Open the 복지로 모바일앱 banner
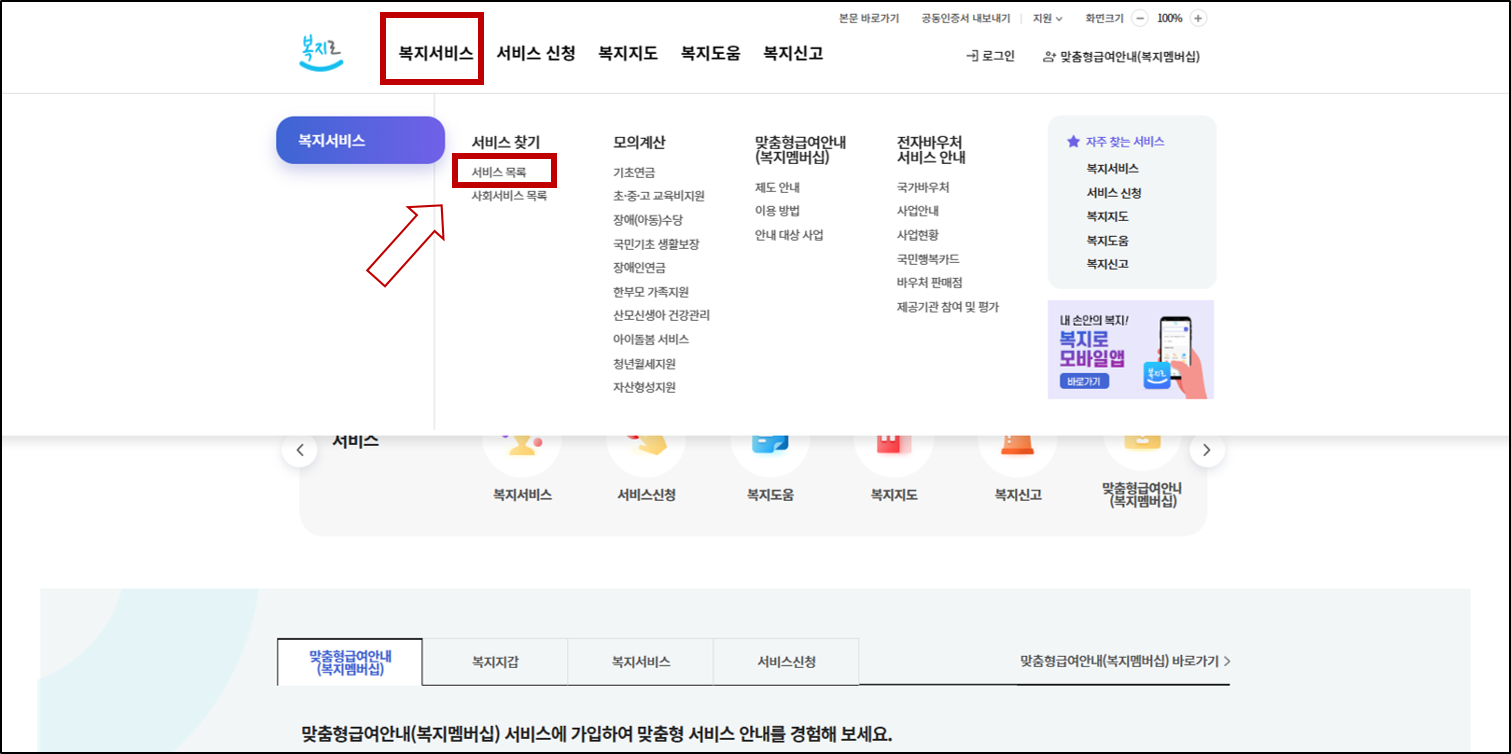Viewport: 1511px width, 754px height. [1131, 350]
